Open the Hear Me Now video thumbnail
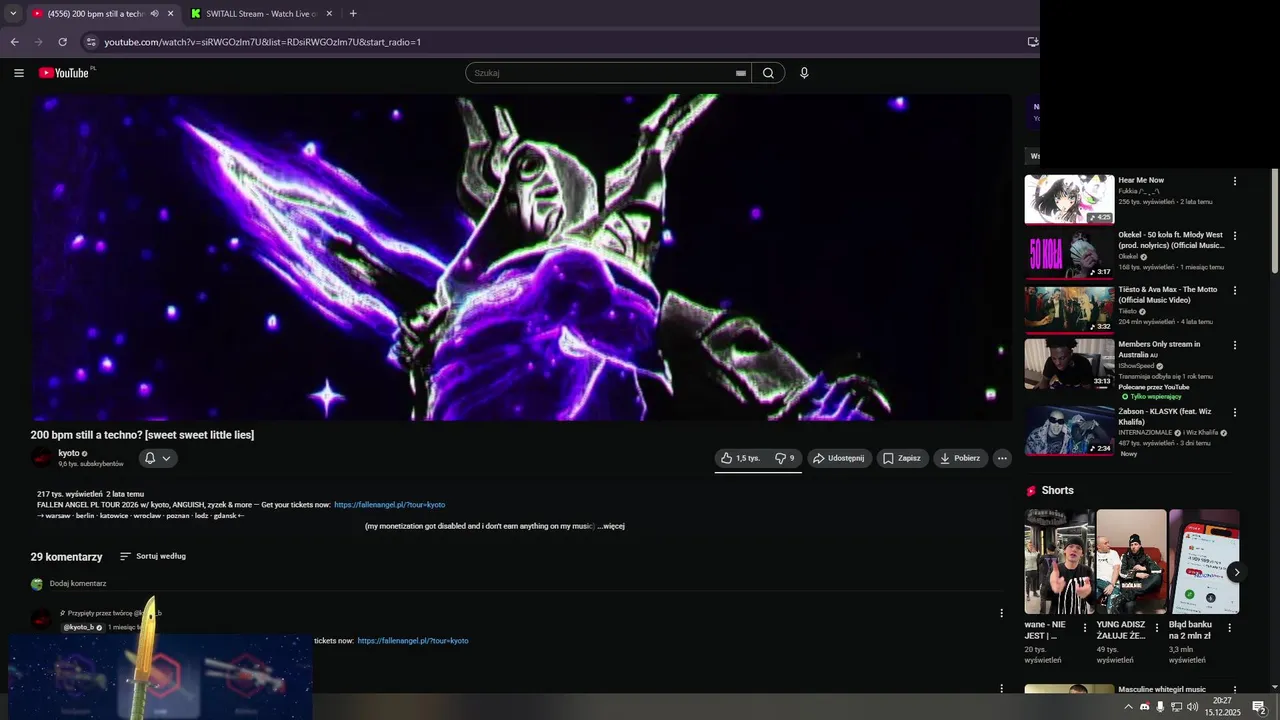This screenshot has width=1280, height=720. tap(1069, 200)
